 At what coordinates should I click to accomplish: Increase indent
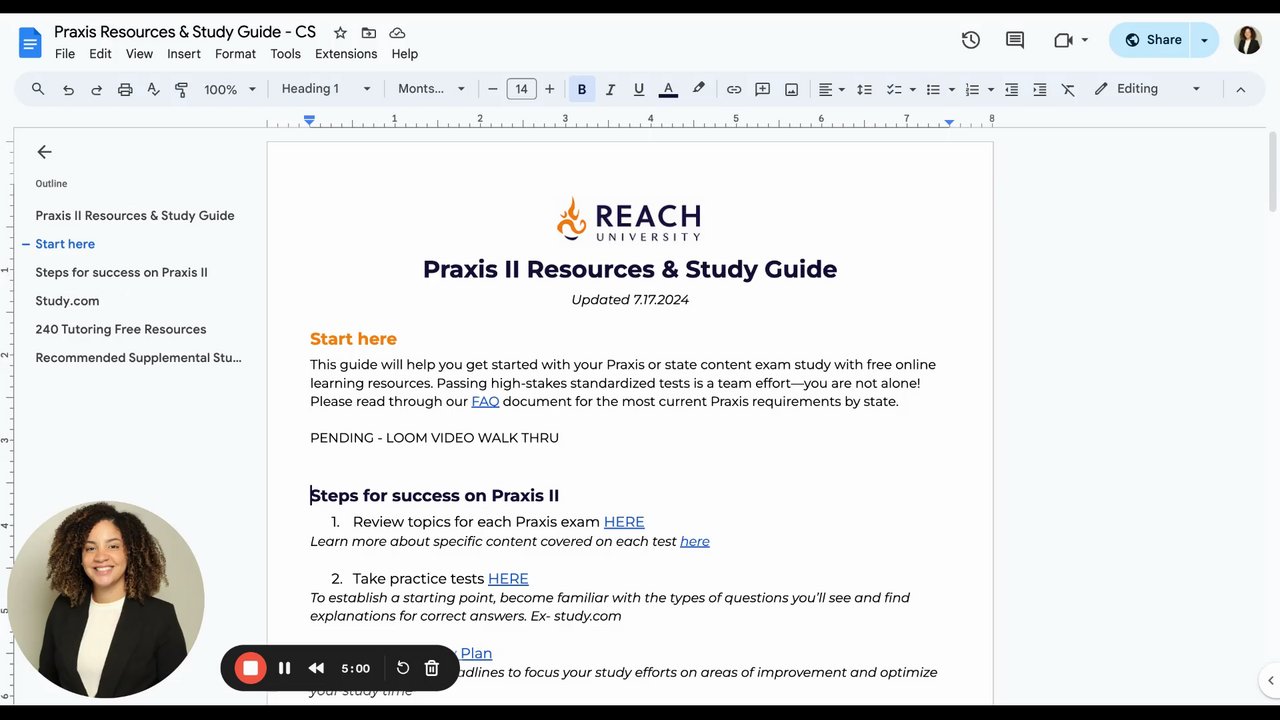pos(1040,89)
